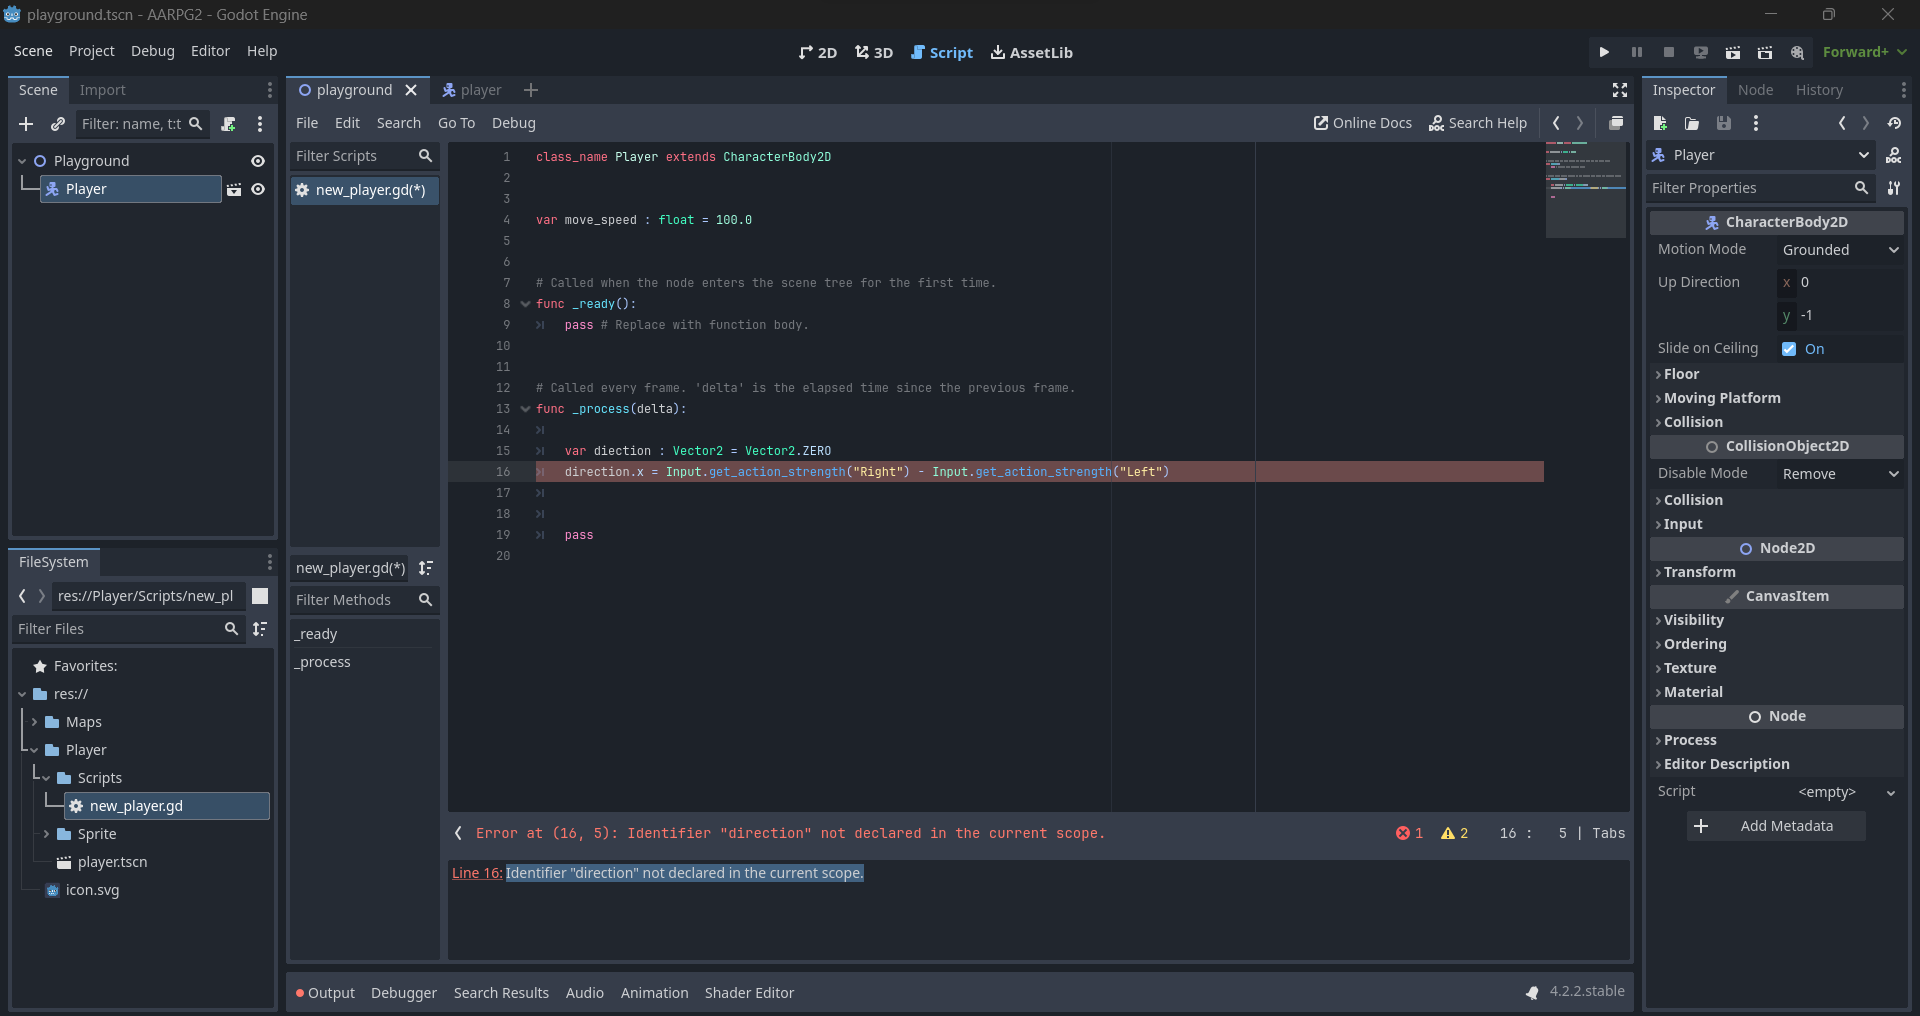This screenshot has width=1920, height=1016.
Task: Hide the Player node with eye icon
Action: 258,189
